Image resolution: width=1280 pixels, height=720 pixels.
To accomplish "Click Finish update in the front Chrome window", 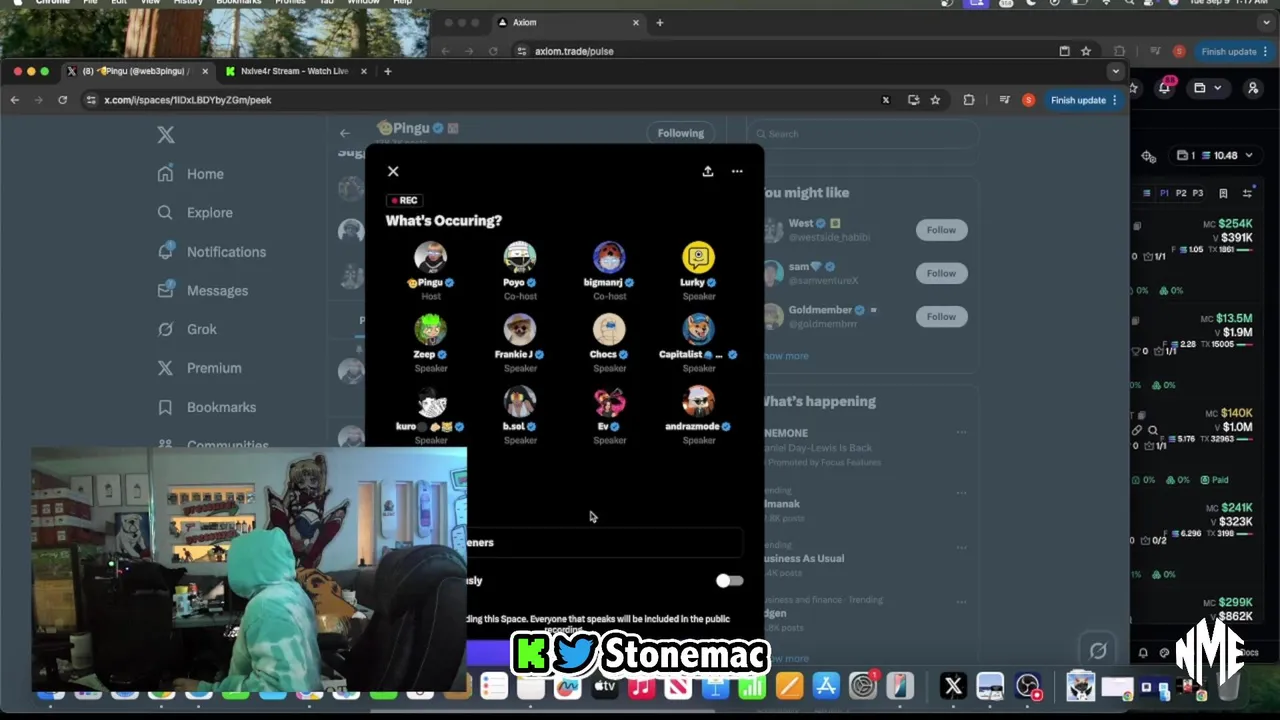I will coord(1084,100).
